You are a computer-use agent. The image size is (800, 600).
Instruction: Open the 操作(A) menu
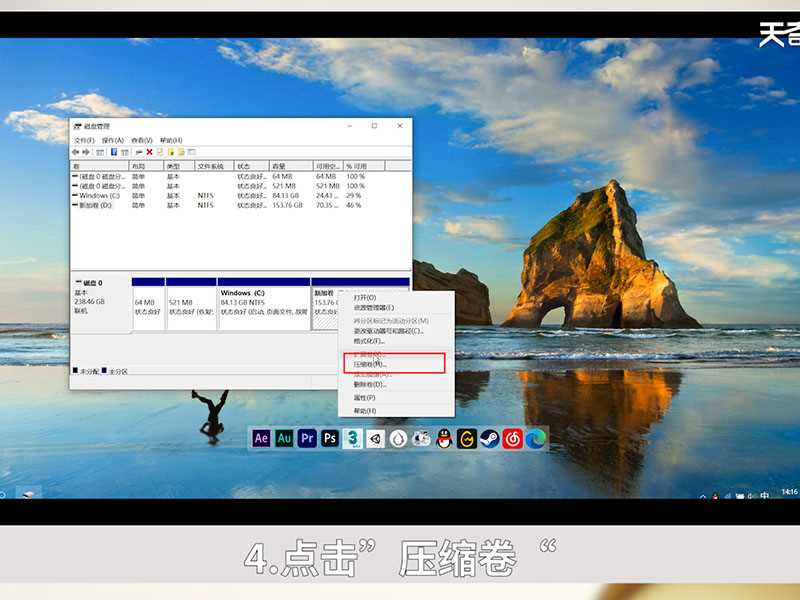[112, 140]
